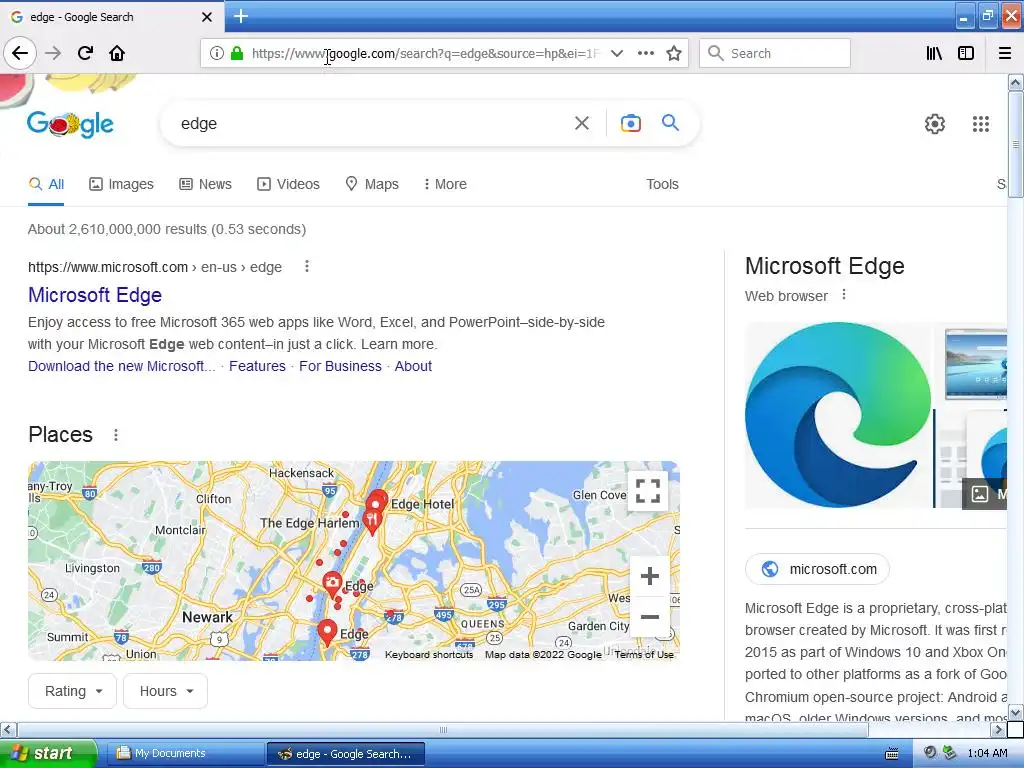The width and height of the screenshot is (1024, 768).
Task: Open the About sitelink
Action: click(x=413, y=366)
